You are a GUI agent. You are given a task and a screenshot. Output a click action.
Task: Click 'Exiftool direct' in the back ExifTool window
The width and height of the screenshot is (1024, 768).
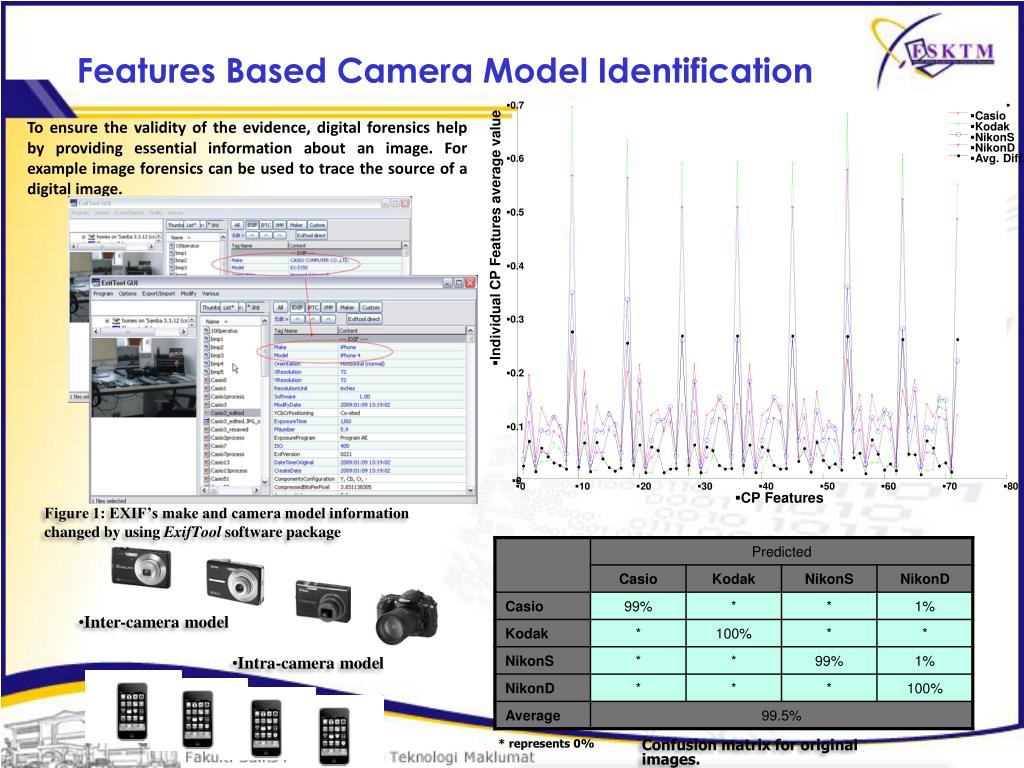[311, 235]
